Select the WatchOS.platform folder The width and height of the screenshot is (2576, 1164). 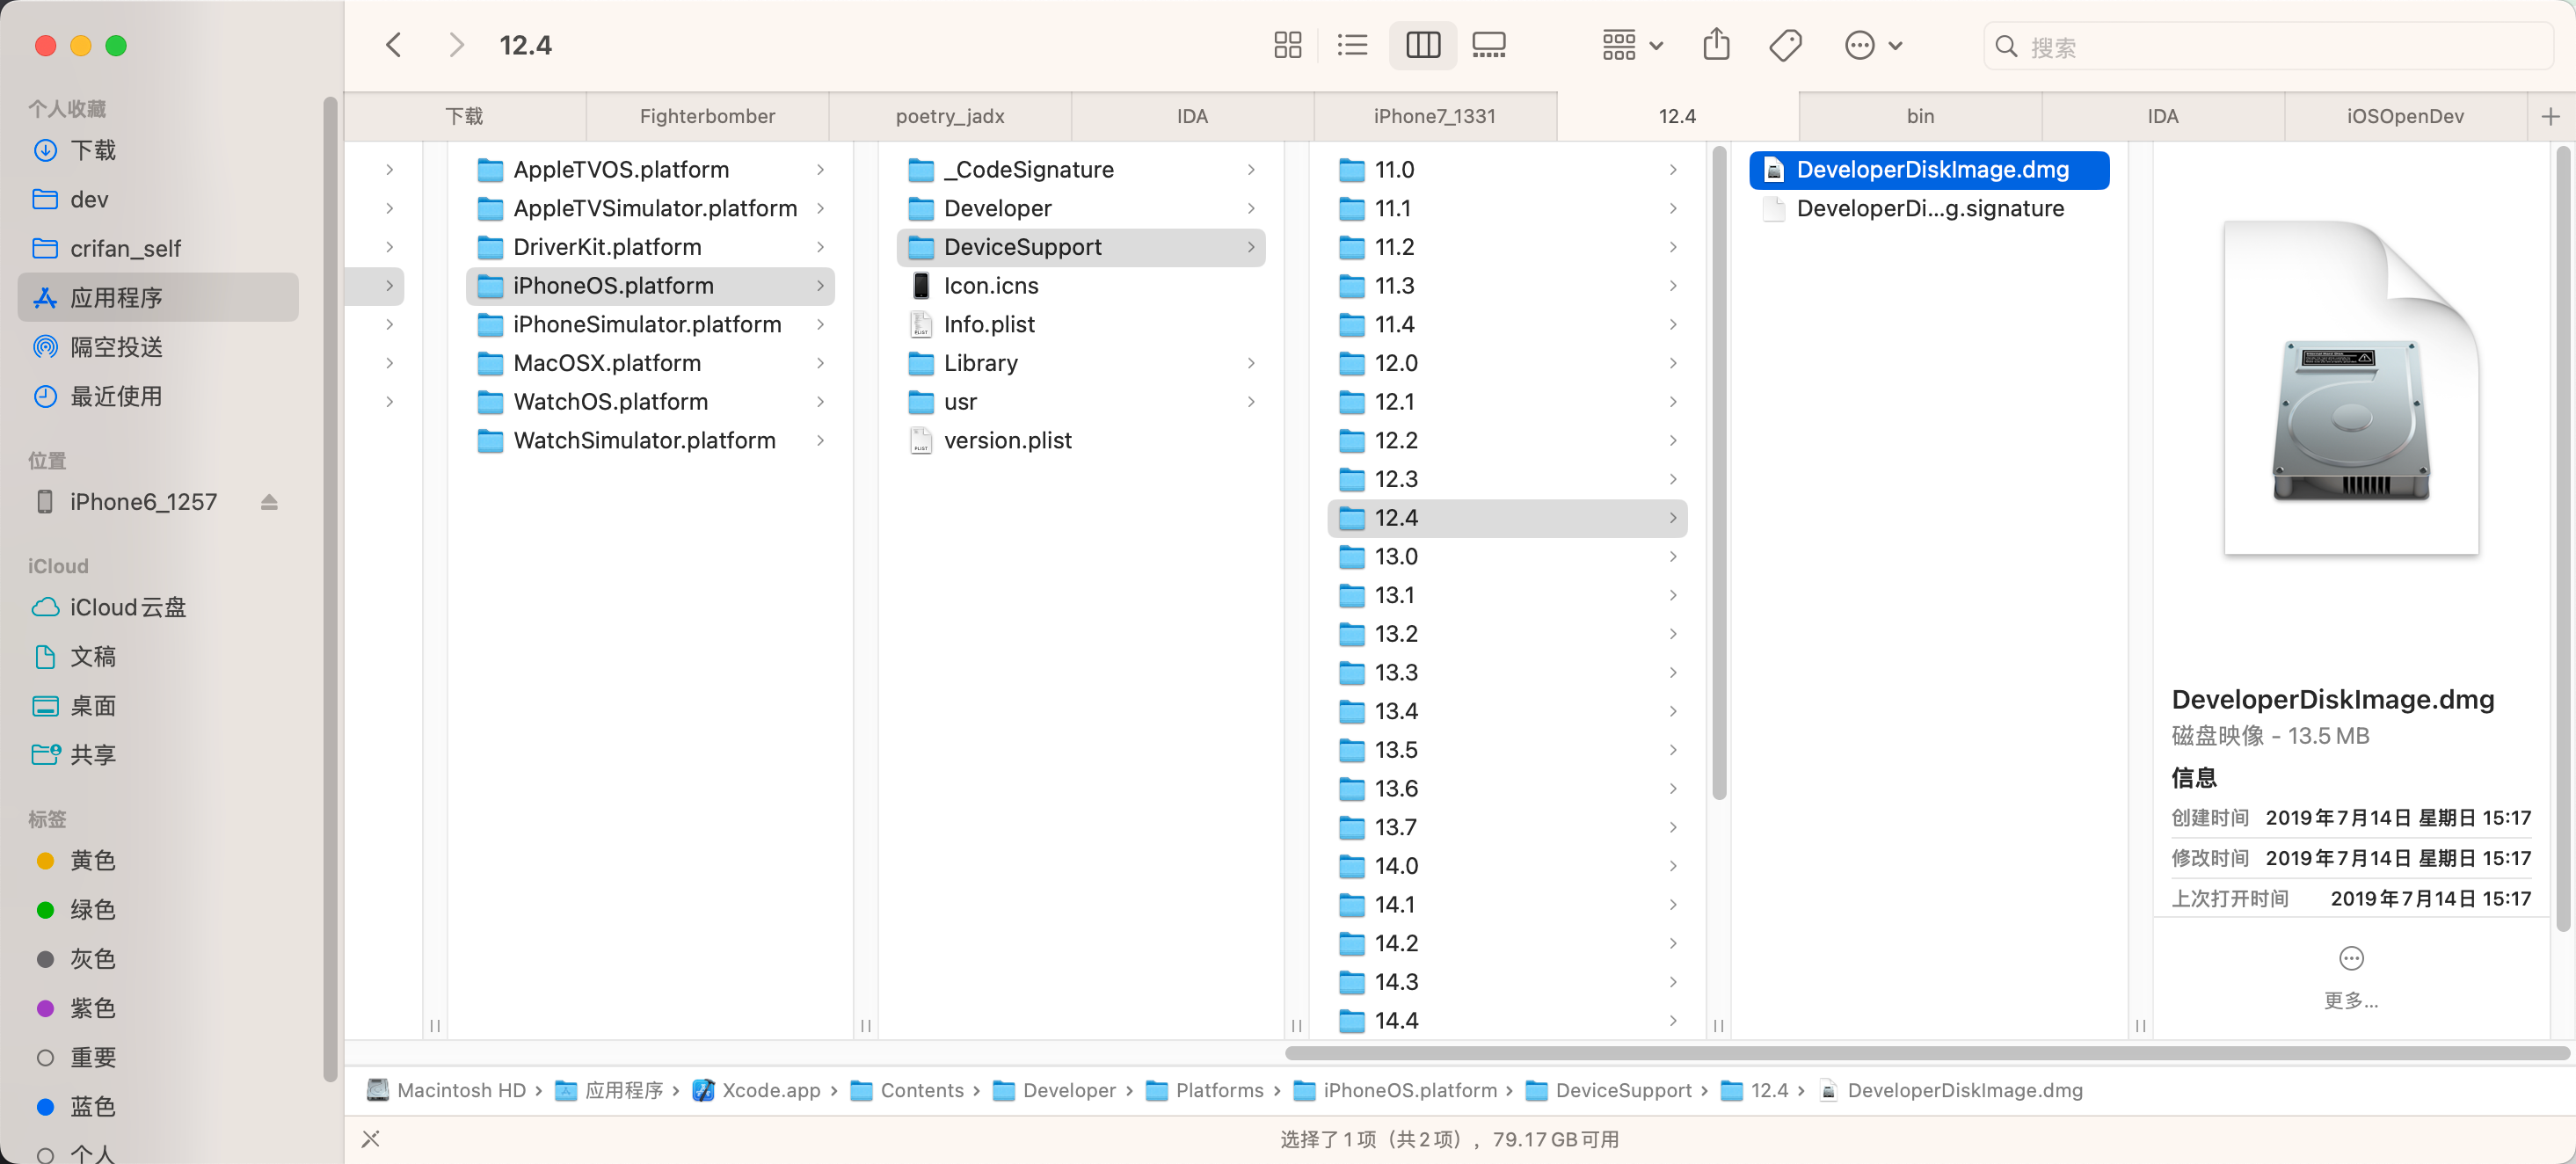[650, 402]
